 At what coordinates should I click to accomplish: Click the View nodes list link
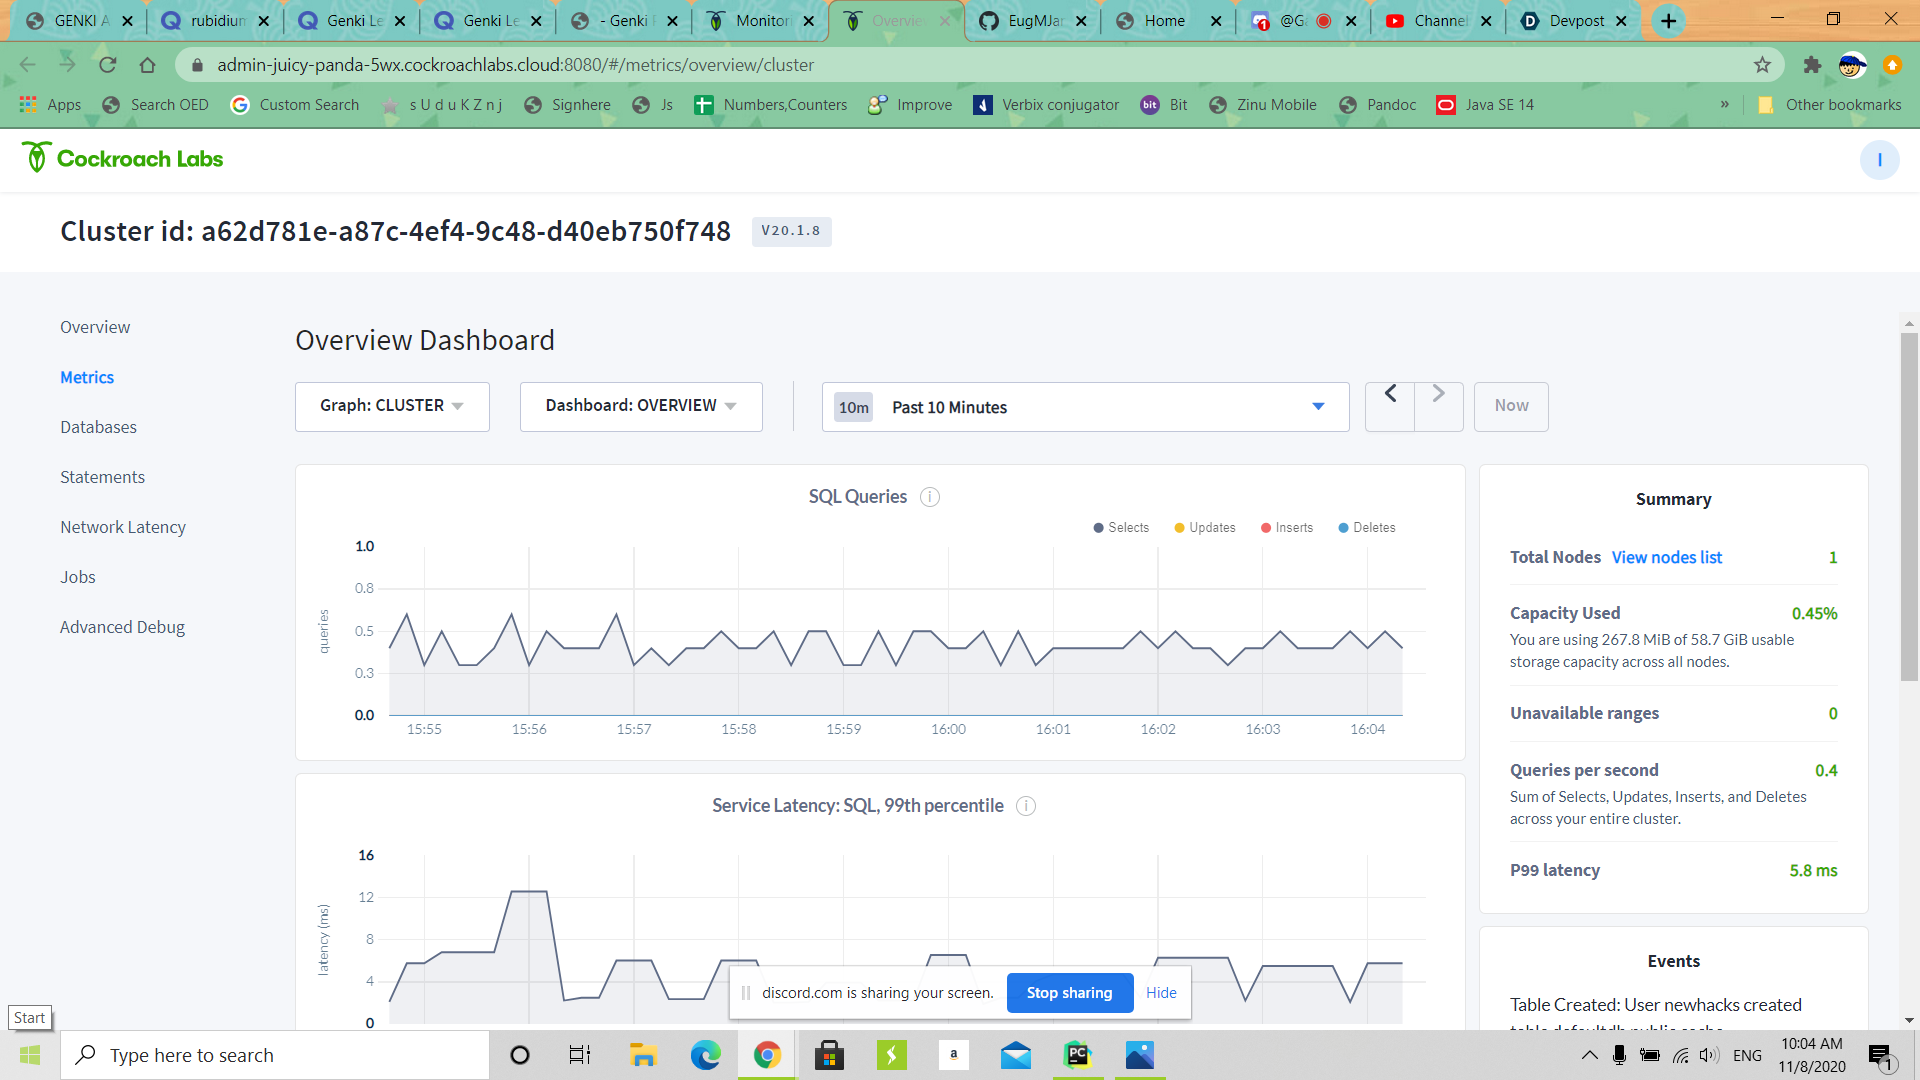pyautogui.click(x=1667, y=557)
